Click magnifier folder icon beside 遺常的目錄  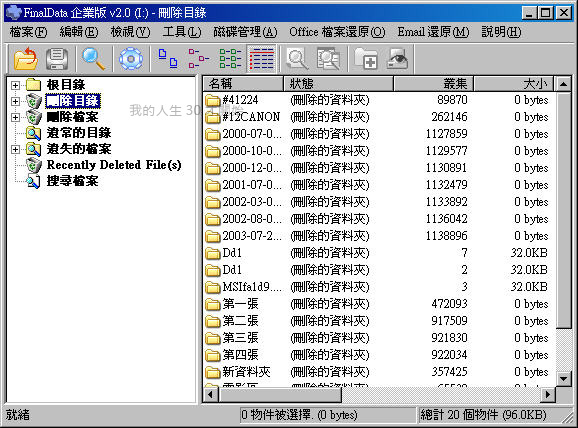point(34,133)
